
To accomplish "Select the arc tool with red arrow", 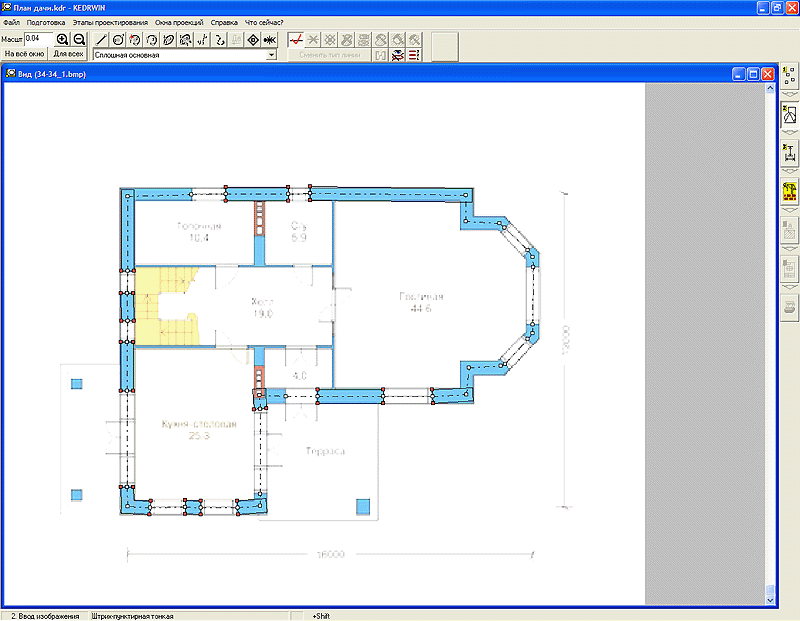I will [x=135, y=40].
